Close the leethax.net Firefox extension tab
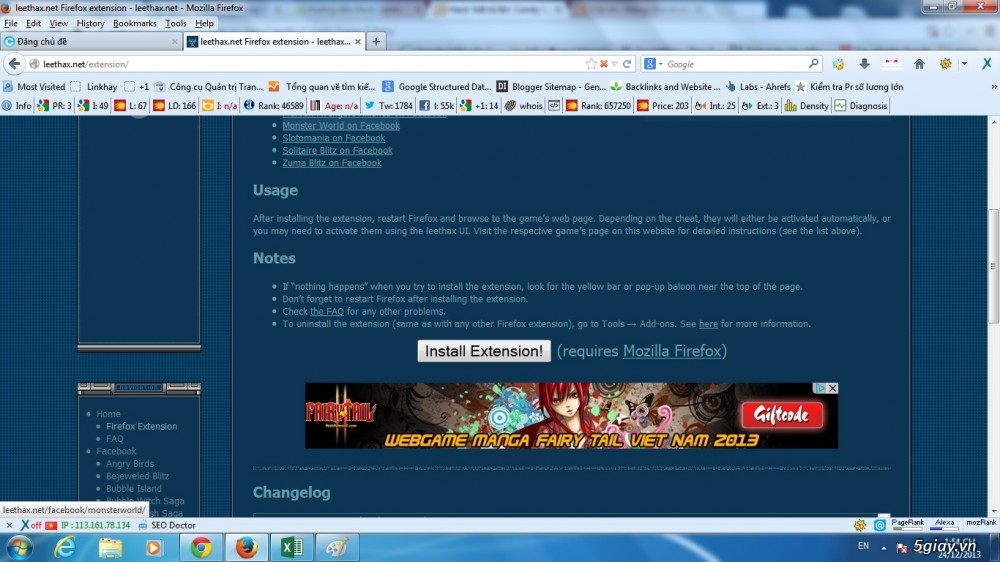The height and width of the screenshot is (562, 1000). click(x=358, y=41)
